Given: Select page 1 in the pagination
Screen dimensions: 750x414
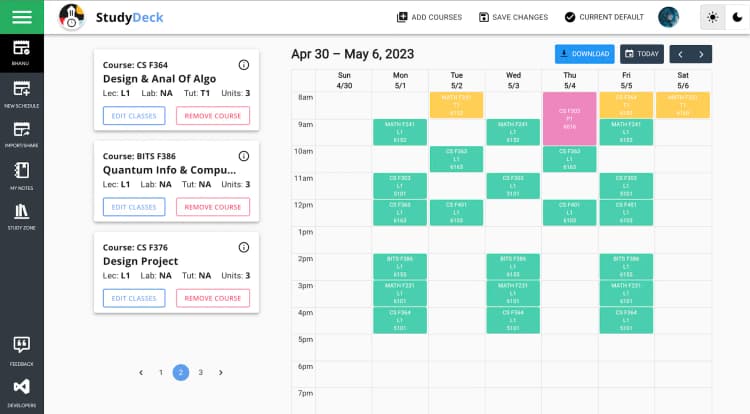Looking at the screenshot, I should (x=160, y=372).
